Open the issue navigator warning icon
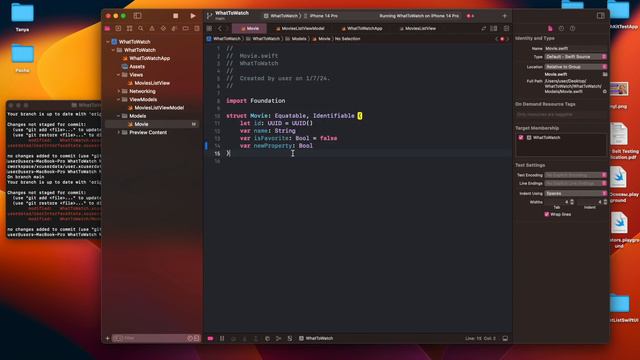 152,29
